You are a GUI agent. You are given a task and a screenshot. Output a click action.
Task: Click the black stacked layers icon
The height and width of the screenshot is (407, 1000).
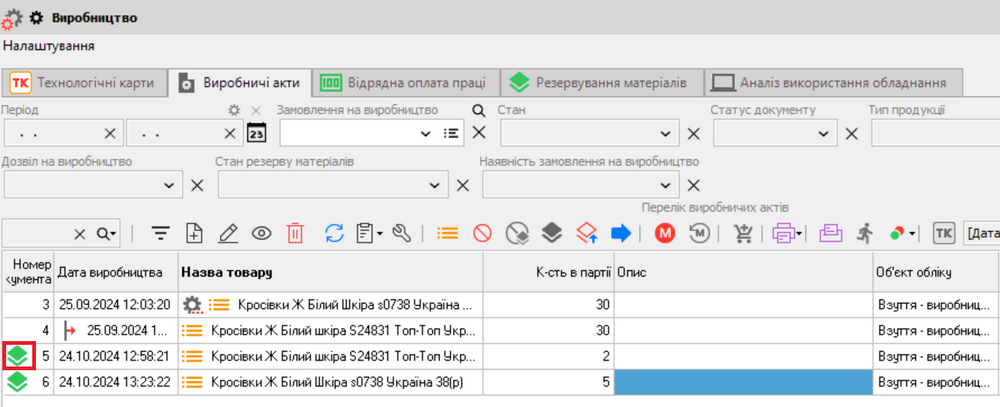coord(552,233)
